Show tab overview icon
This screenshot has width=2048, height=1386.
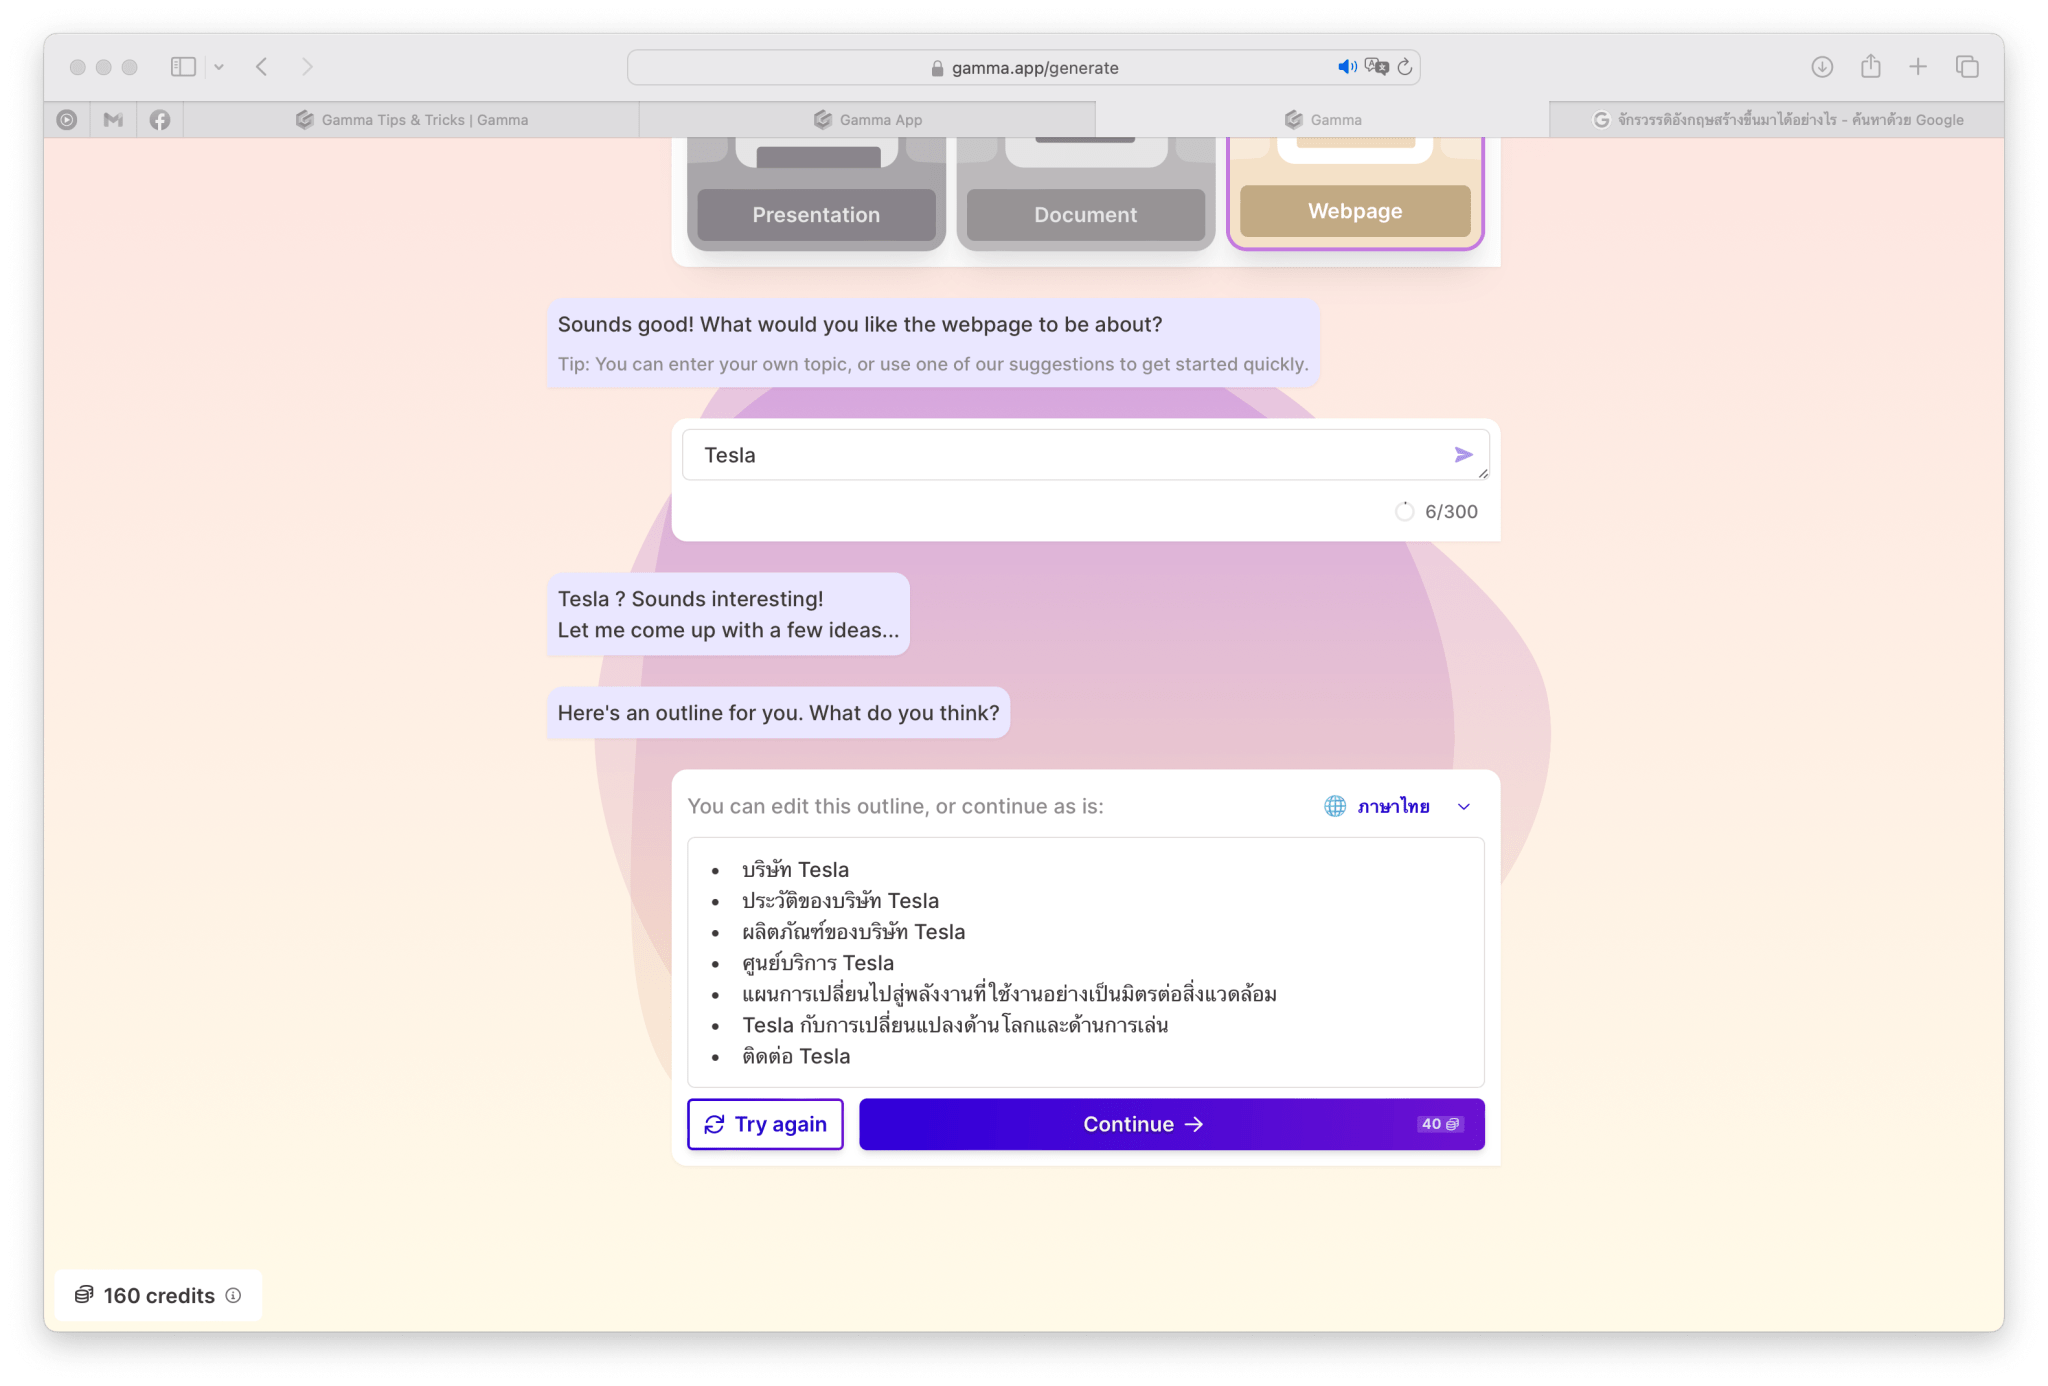tap(1967, 67)
